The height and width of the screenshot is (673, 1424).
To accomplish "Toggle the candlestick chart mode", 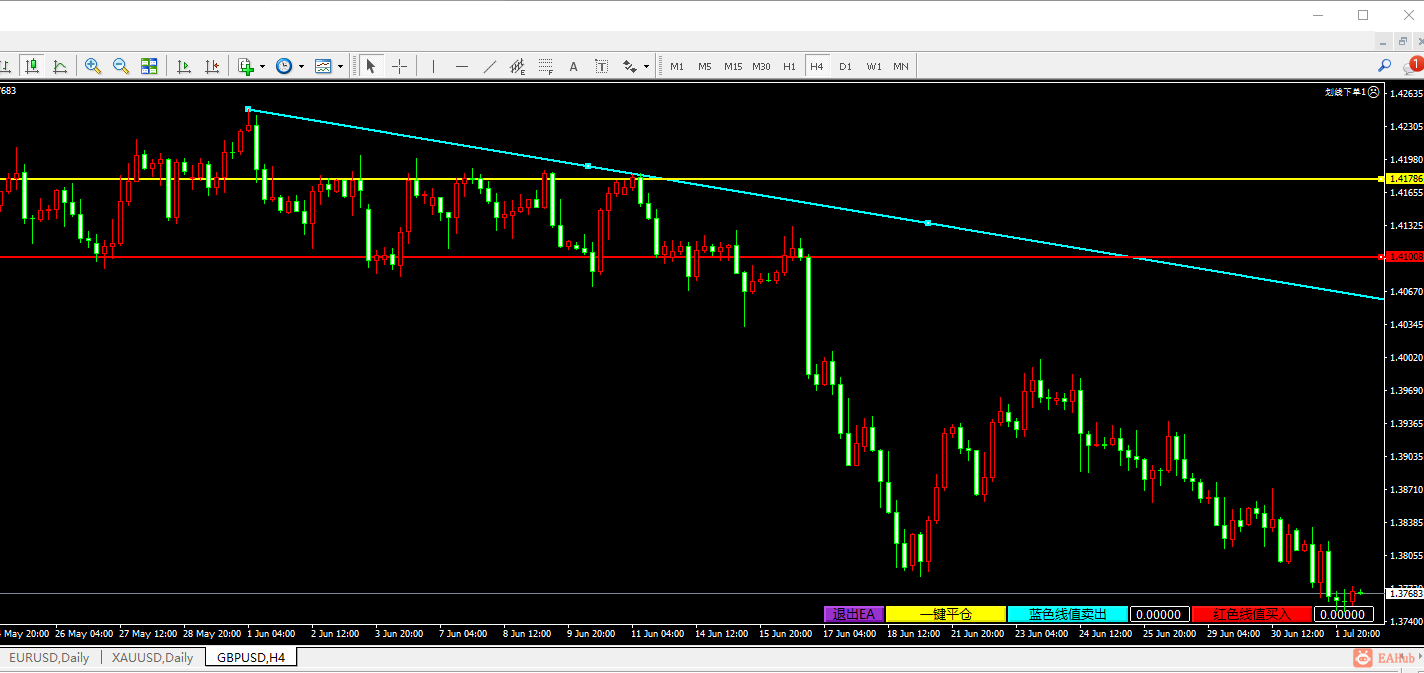I will point(32,66).
